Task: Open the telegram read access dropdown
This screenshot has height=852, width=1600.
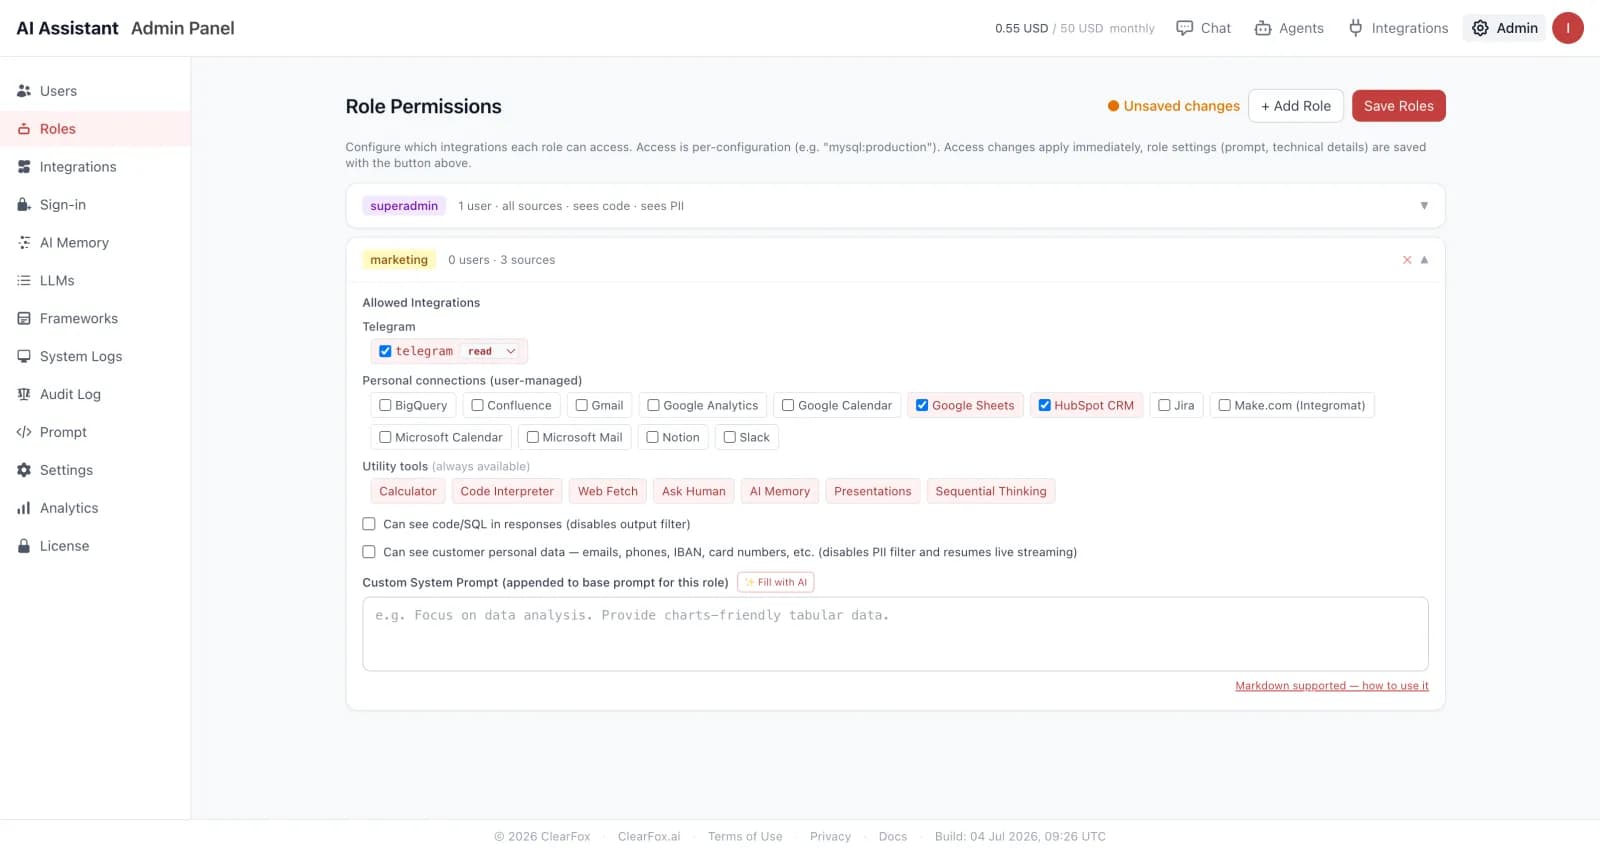Action: pos(492,351)
